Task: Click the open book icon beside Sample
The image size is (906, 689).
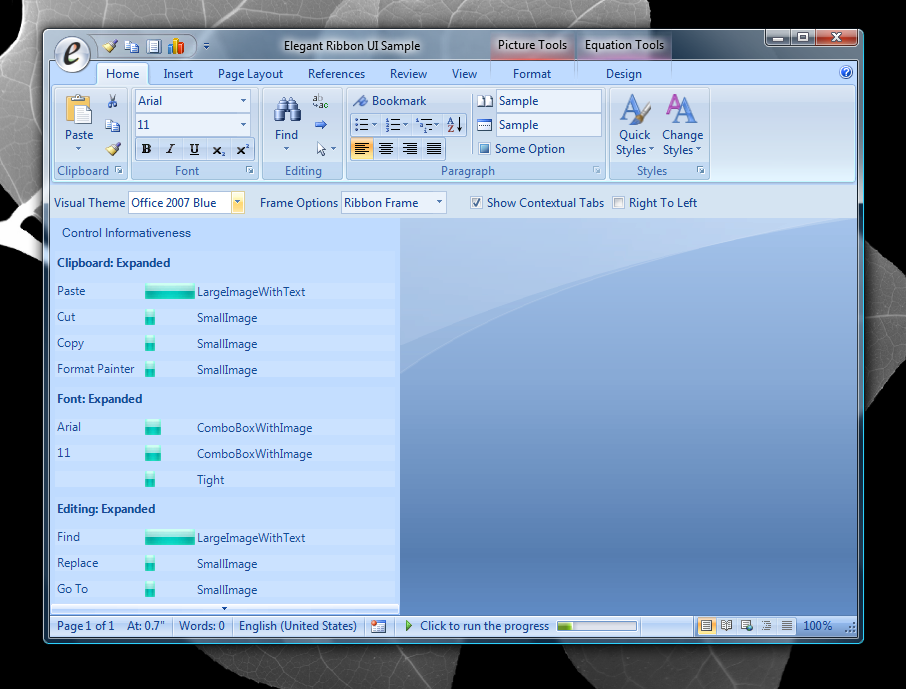Action: click(x=485, y=101)
